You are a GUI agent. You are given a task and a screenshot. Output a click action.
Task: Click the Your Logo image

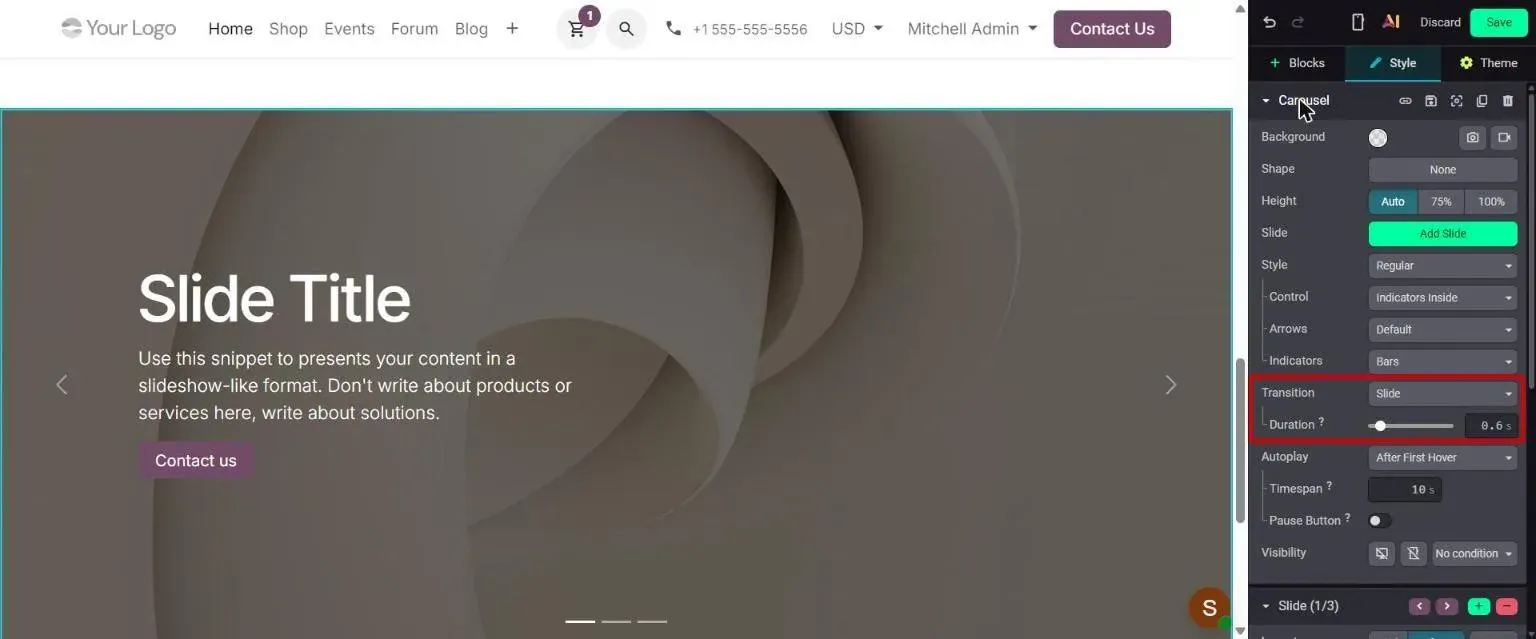click(118, 28)
